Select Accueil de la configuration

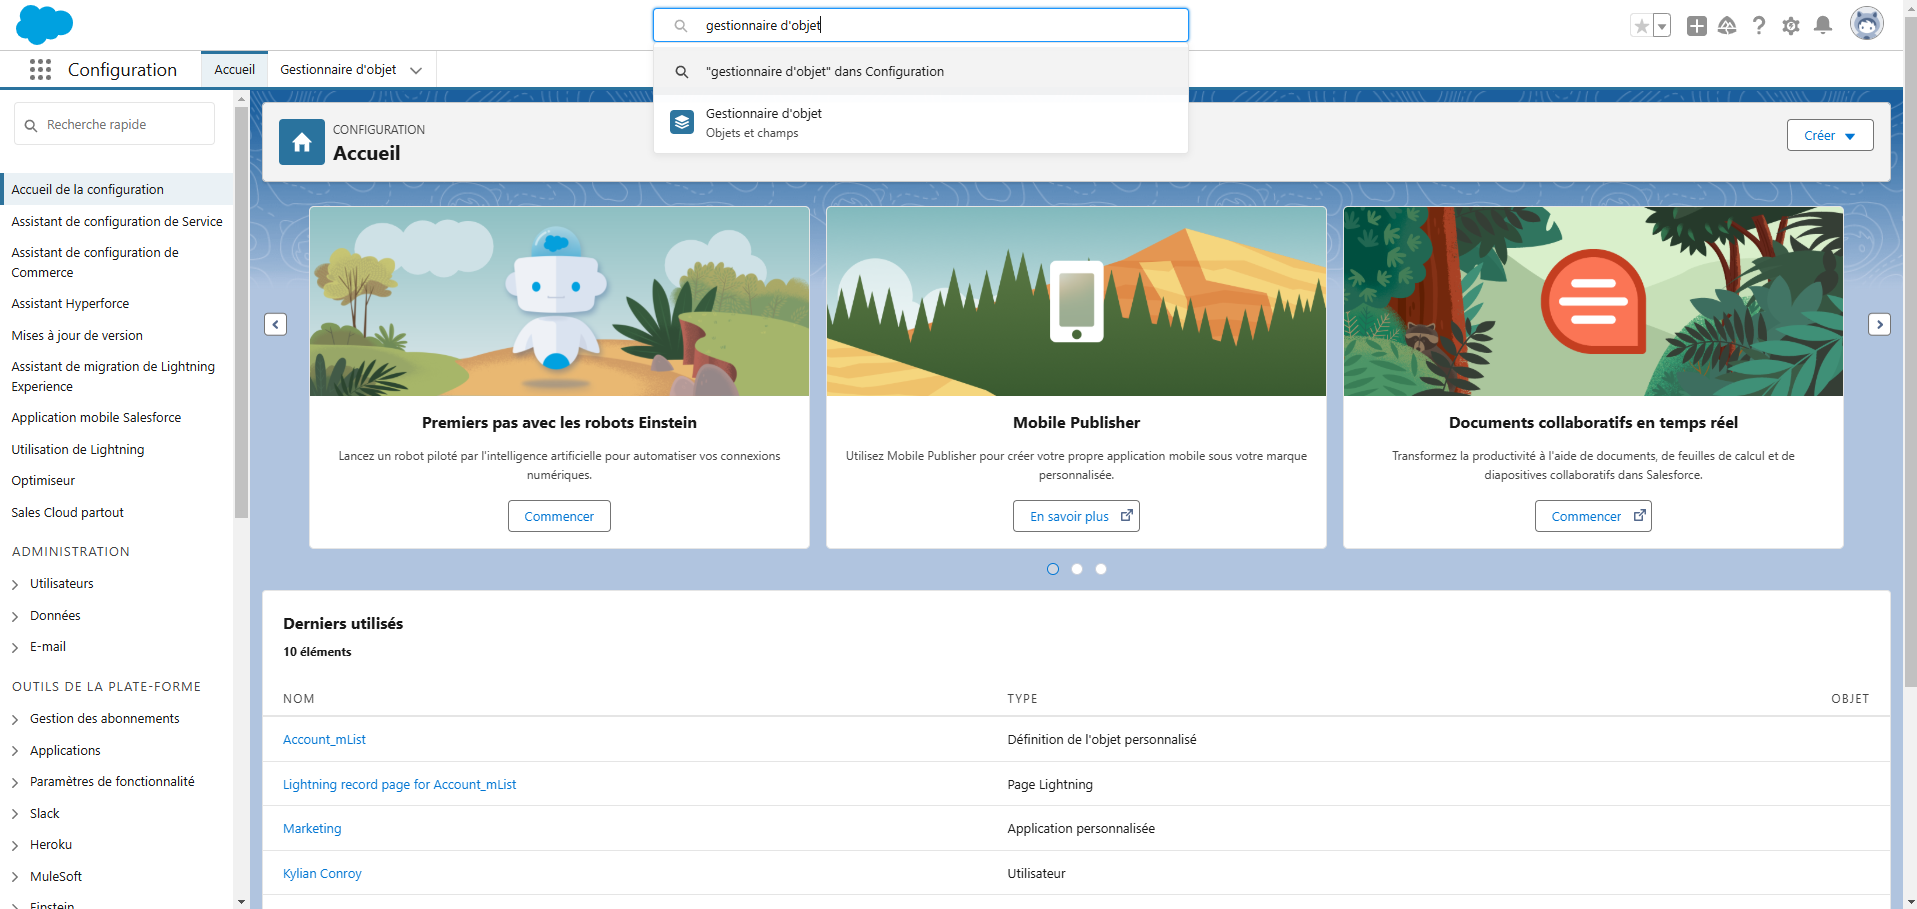point(117,189)
